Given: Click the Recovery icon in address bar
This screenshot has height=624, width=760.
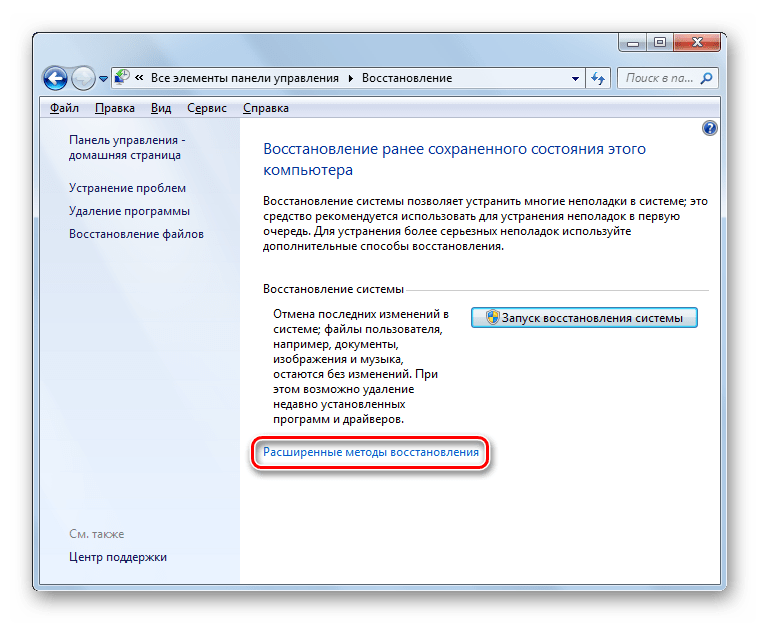Looking at the screenshot, I should click(122, 78).
